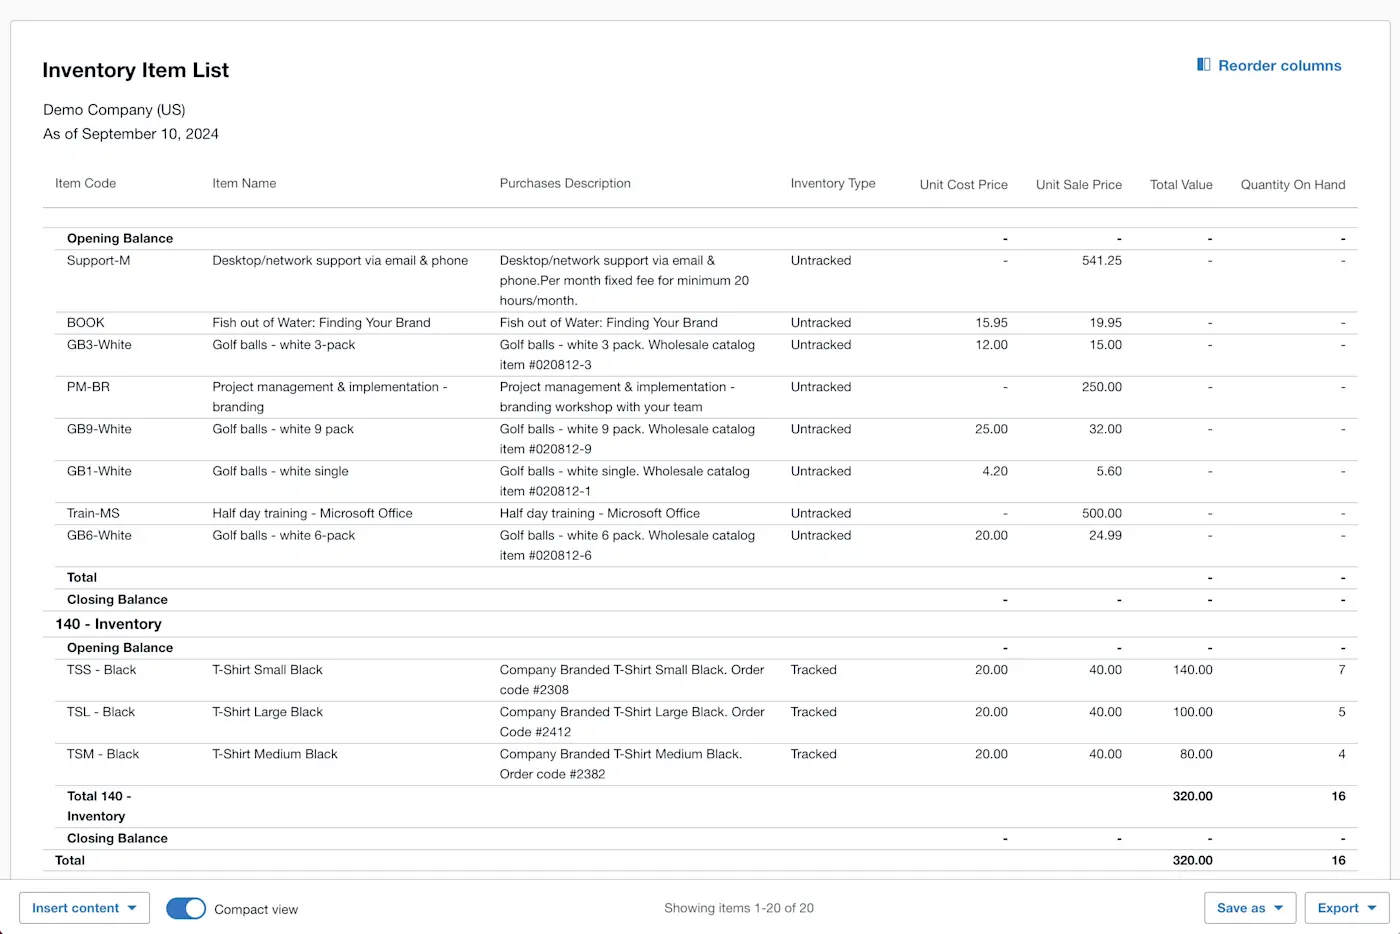
Task: Select the TSS - Black item code
Action: 101,669
